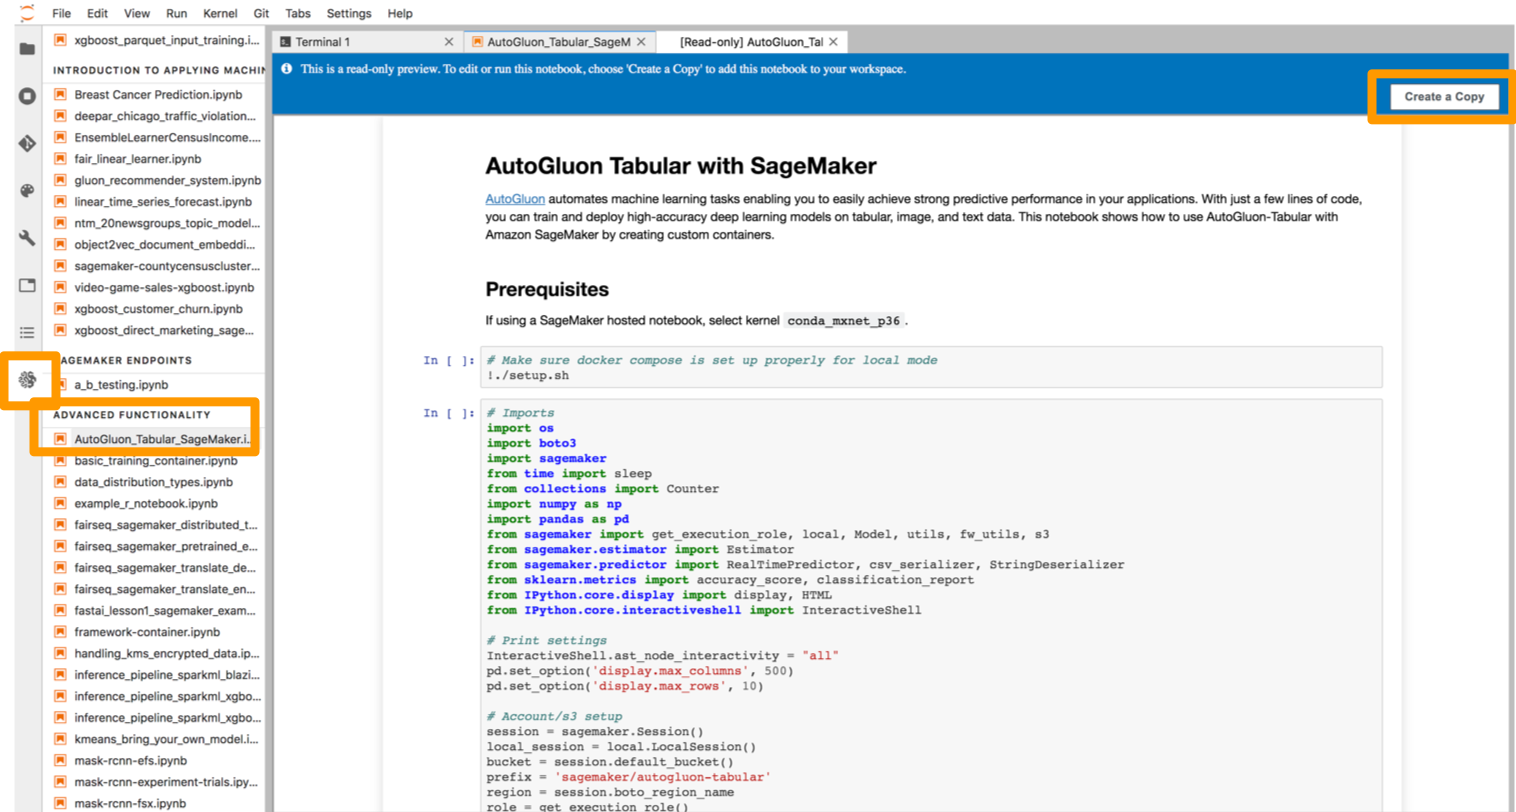Image resolution: width=1516 pixels, height=812 pixels.
Task: Click the notebook icon beside Breast Cancer Prediction.ipynb
Action: [60, 94]
